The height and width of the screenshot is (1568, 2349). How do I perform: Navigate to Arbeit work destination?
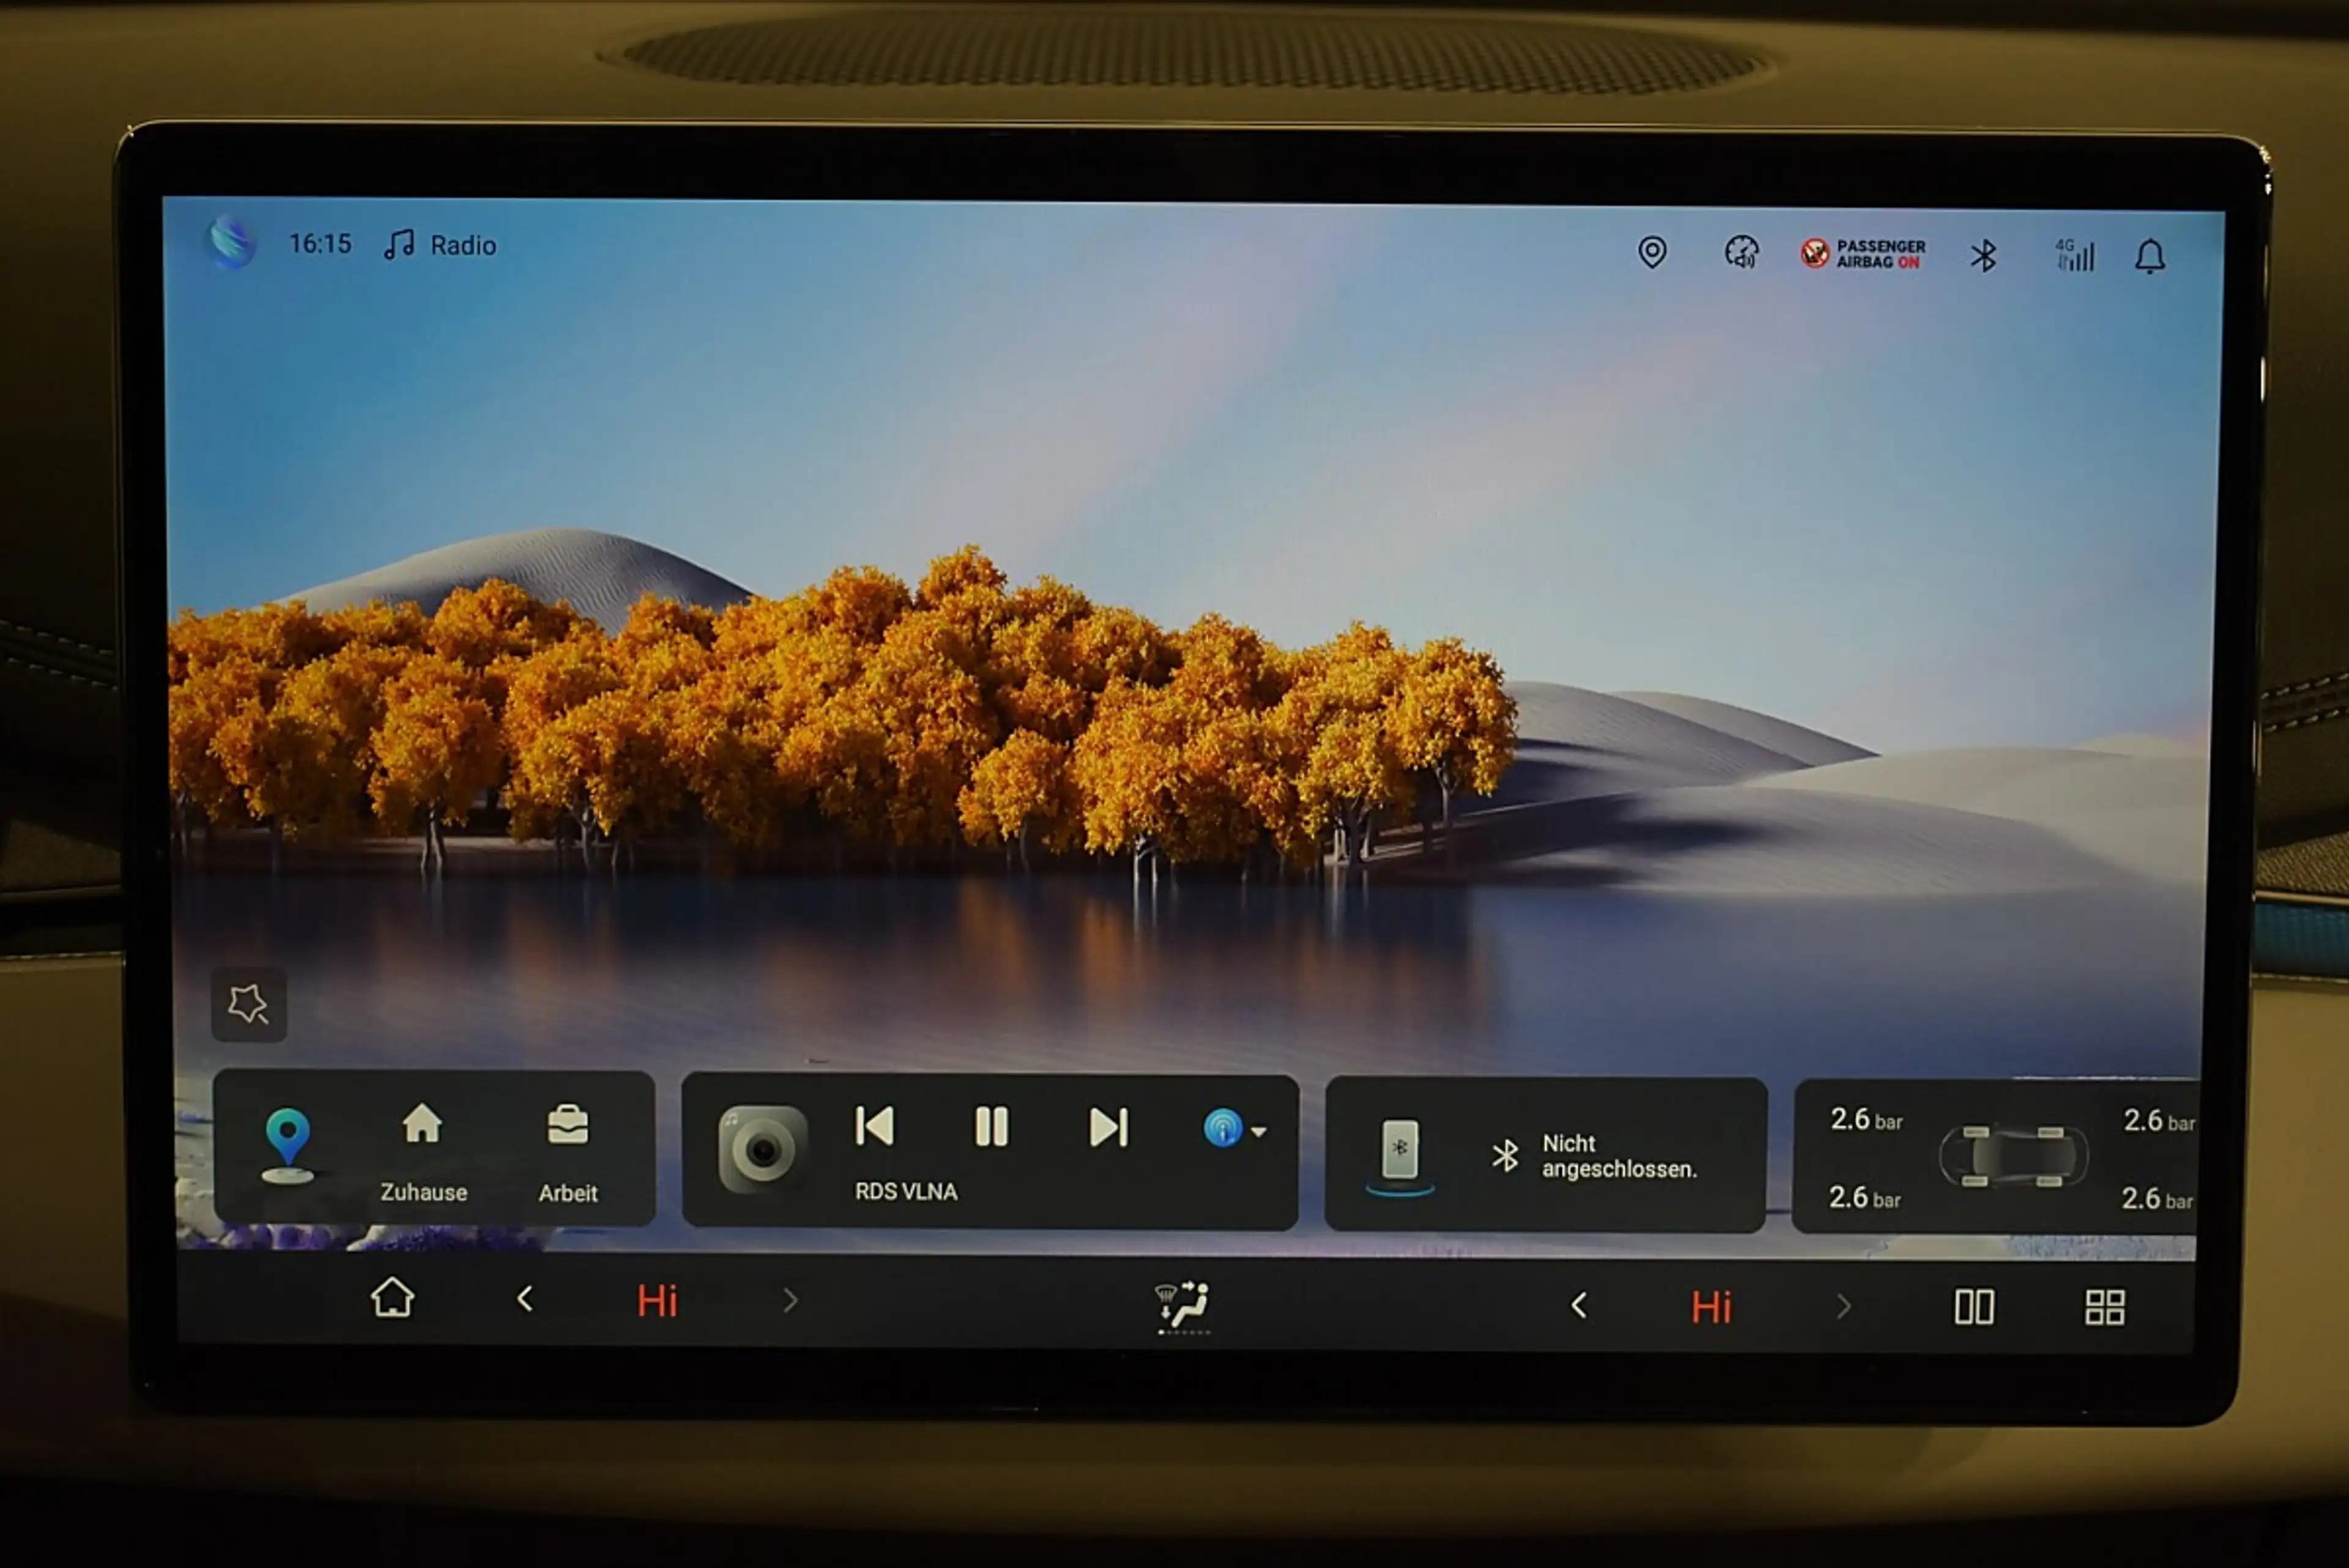pos(568,1153)
